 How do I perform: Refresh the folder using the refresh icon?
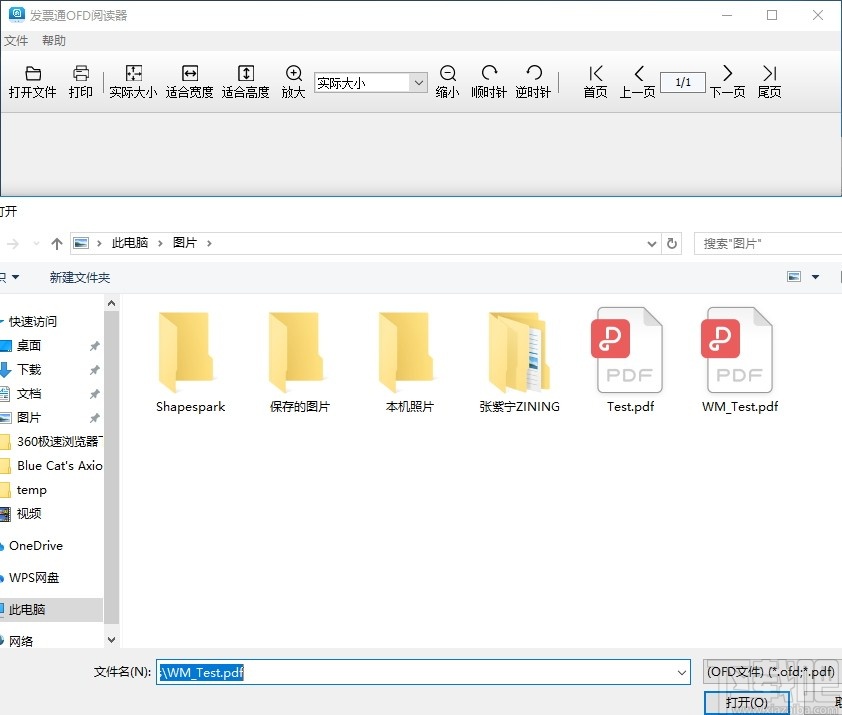[672, 243]
